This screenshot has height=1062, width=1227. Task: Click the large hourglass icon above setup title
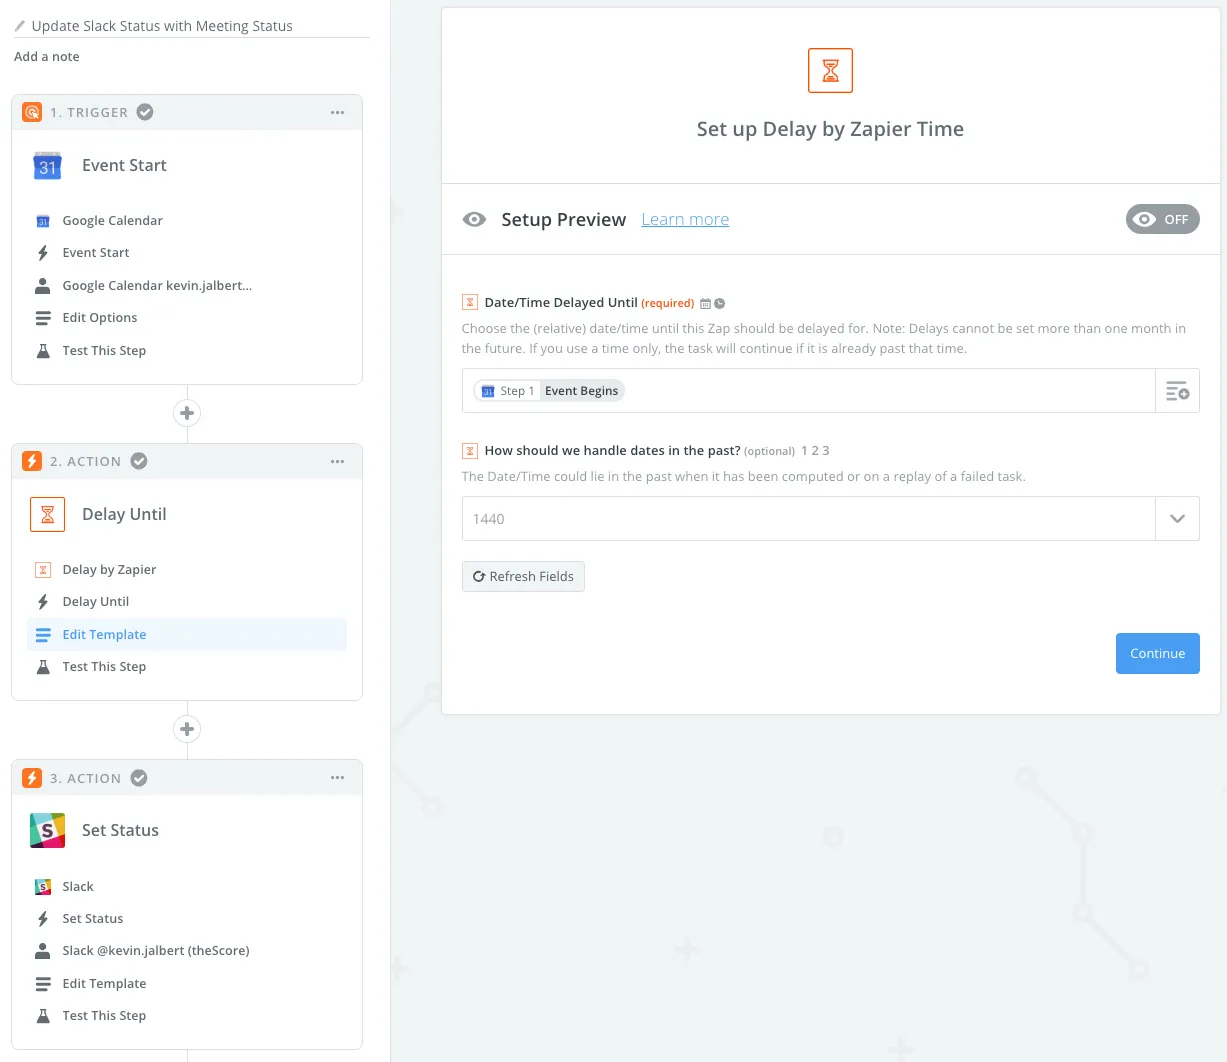[x=830, y=70]
